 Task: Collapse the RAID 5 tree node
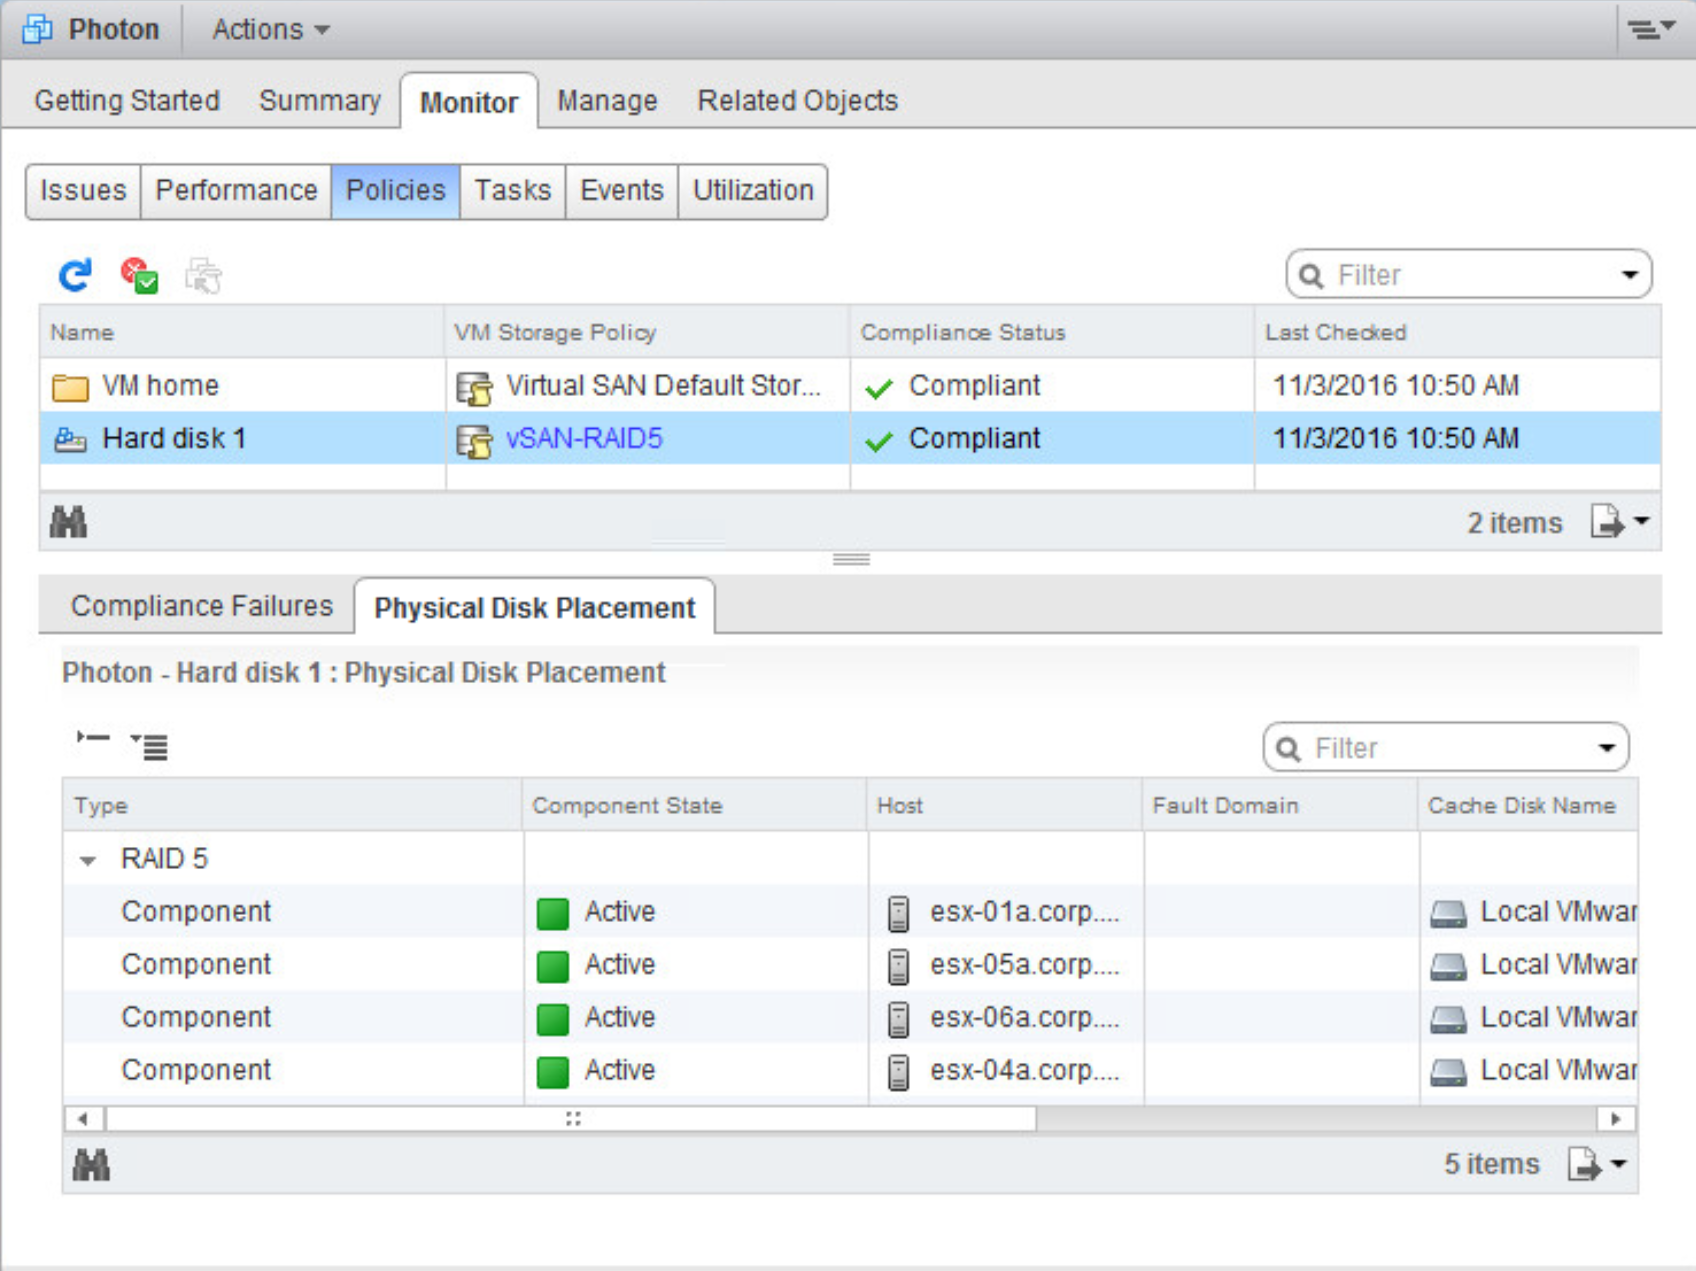[88, 860]
